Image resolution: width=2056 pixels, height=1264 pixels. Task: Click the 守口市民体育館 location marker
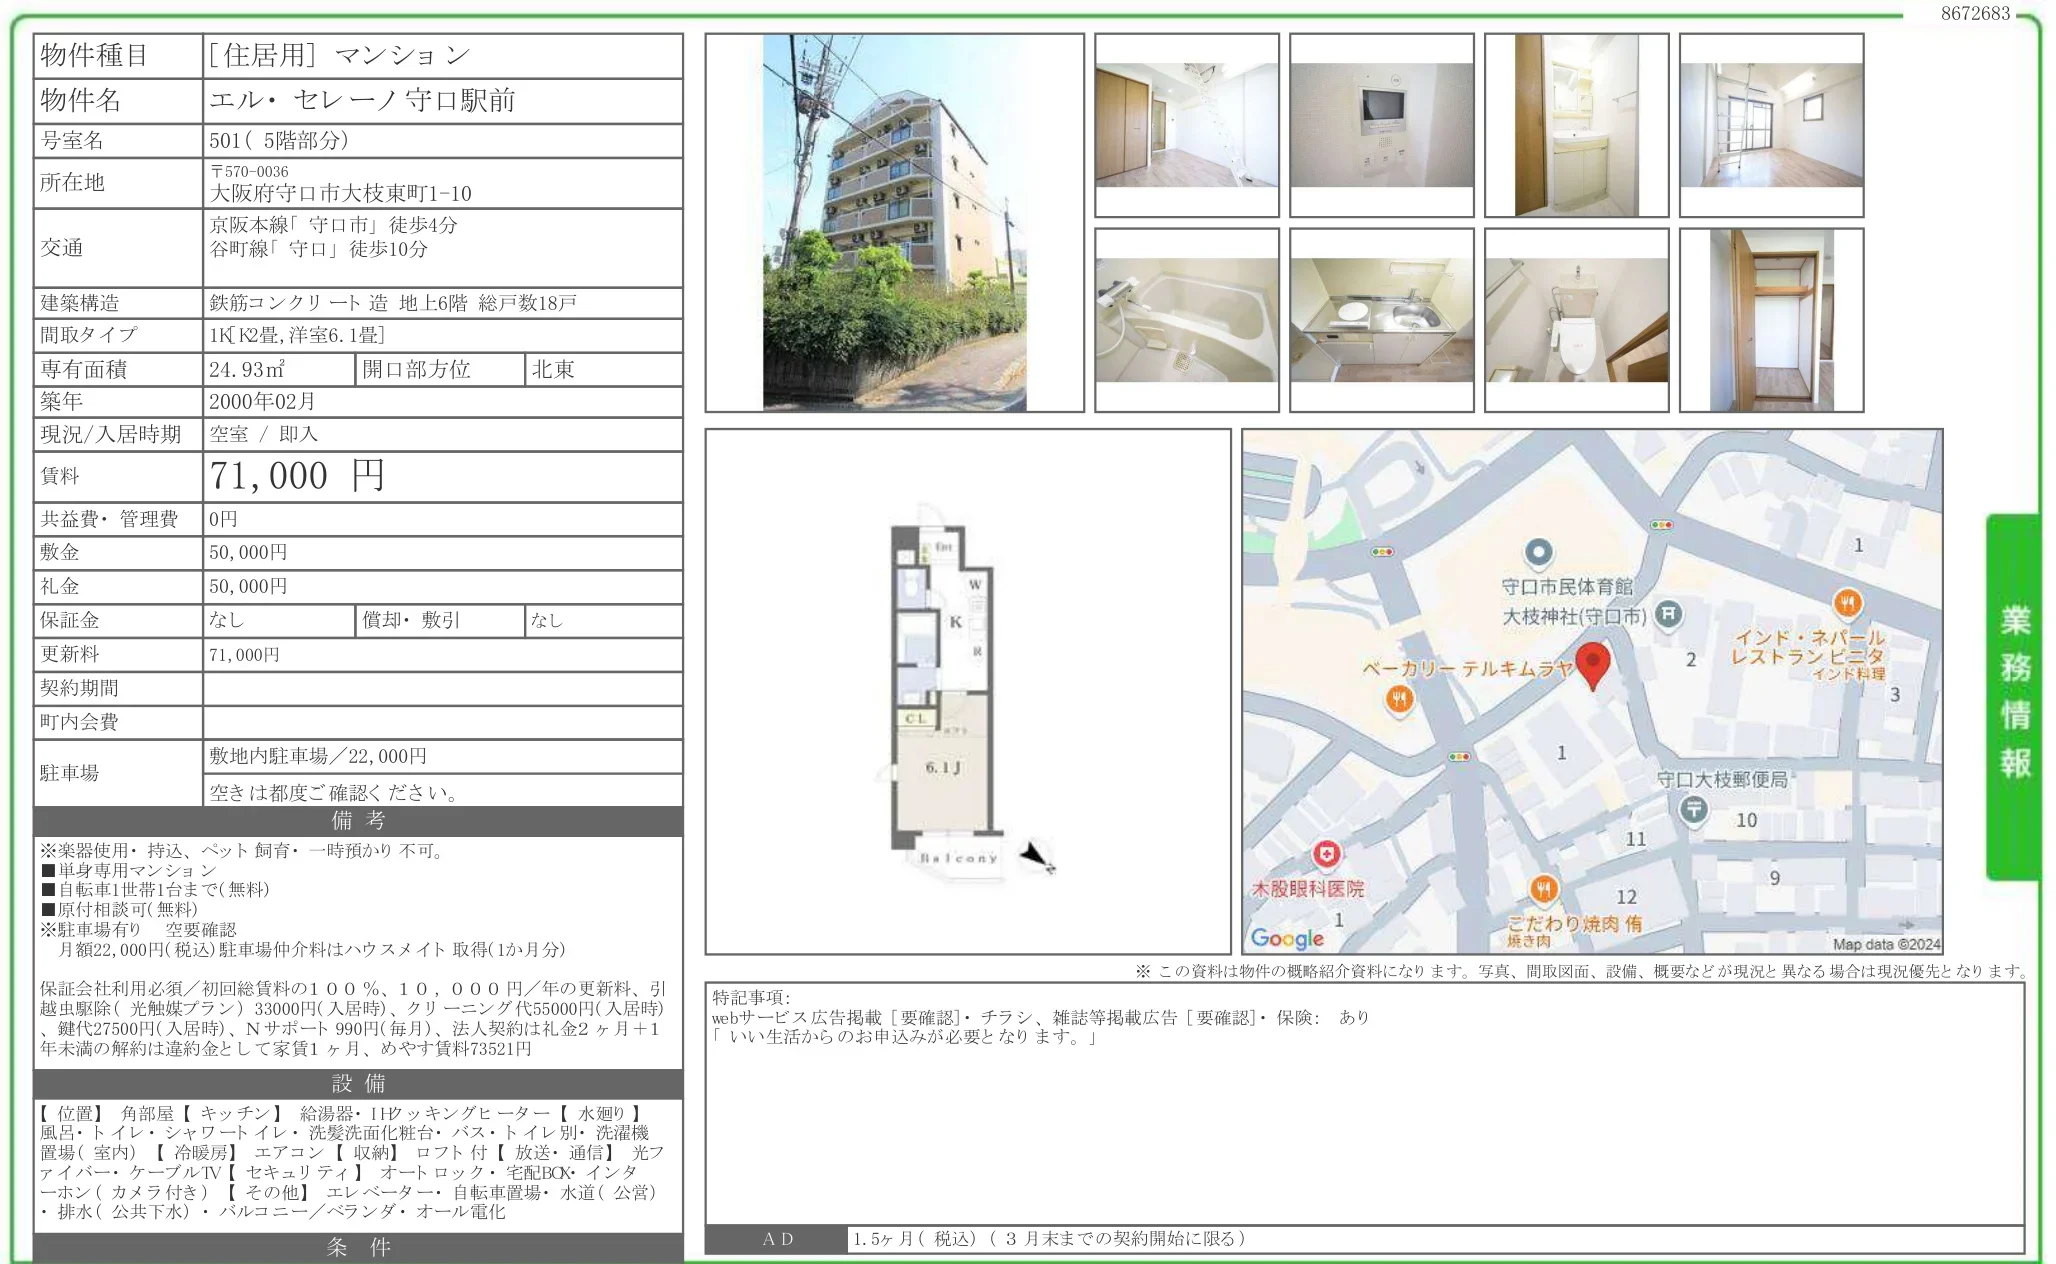pyautogui.click(x=1539, y=552)
